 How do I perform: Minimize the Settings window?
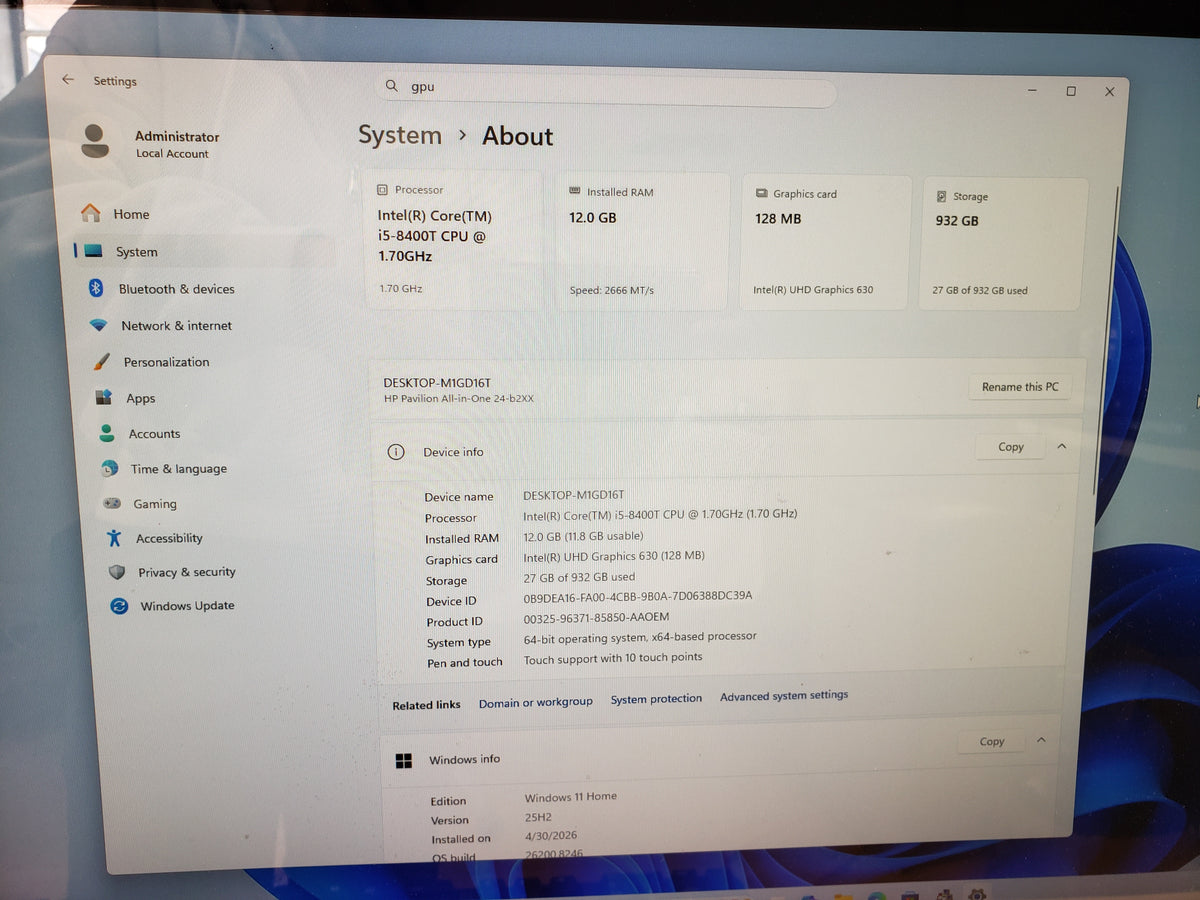(1032, 90)
